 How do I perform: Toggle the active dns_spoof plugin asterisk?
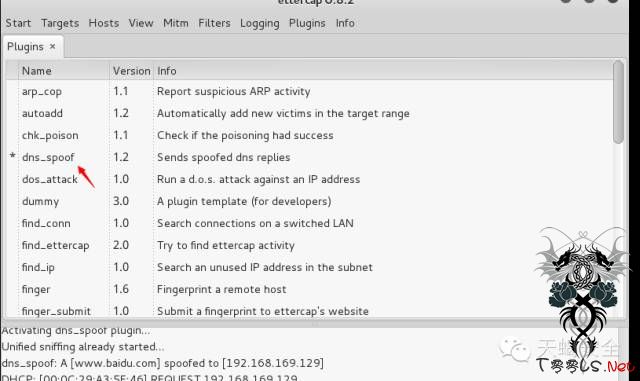coord(12,157)
